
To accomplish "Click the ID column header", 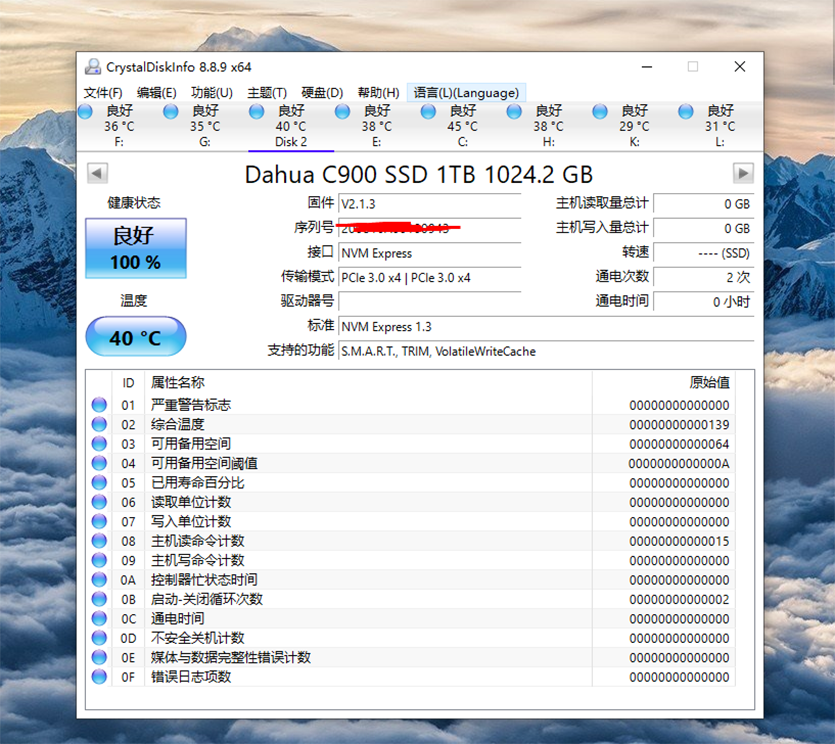I will tap(128, 383).
